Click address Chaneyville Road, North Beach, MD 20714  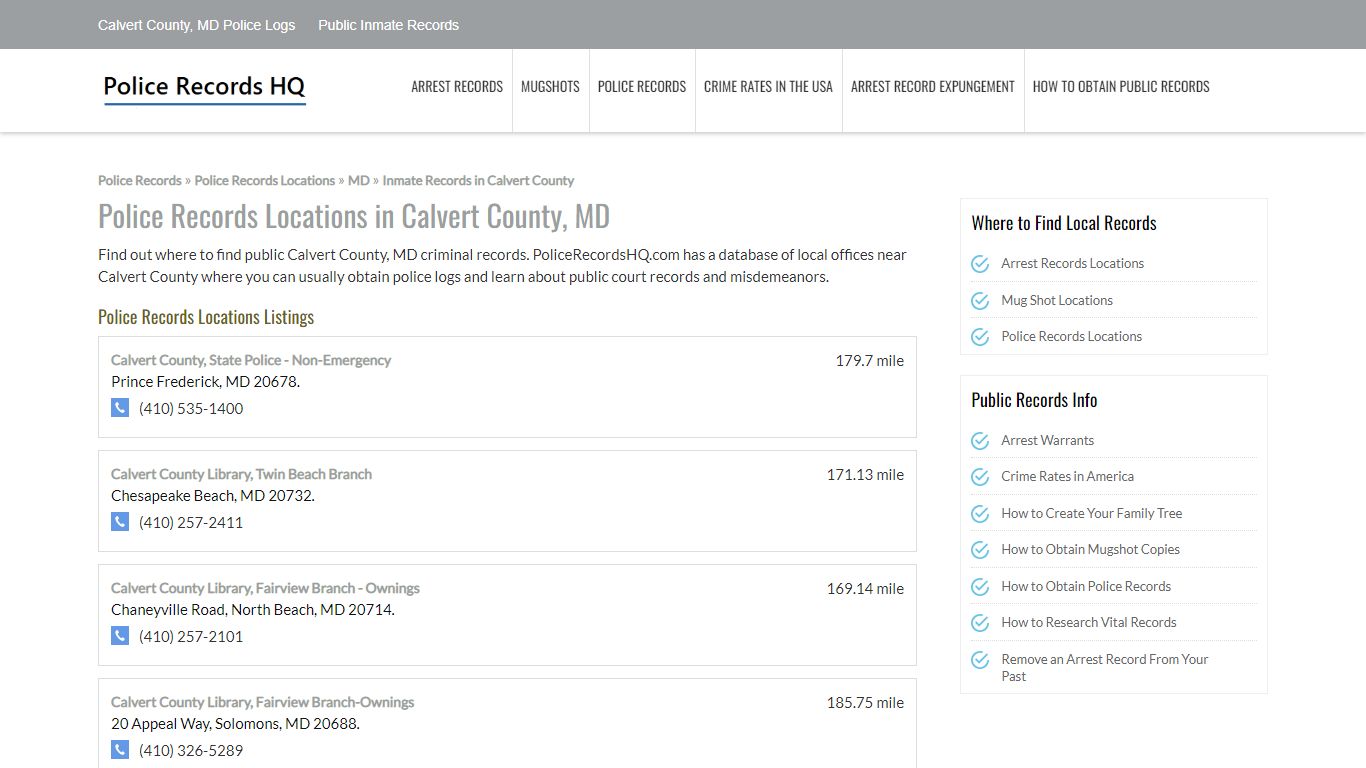253,609
